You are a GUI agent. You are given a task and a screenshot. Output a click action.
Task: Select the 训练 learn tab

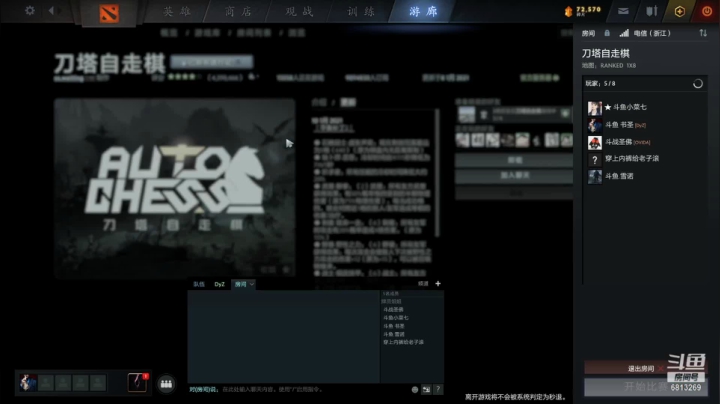361,11
